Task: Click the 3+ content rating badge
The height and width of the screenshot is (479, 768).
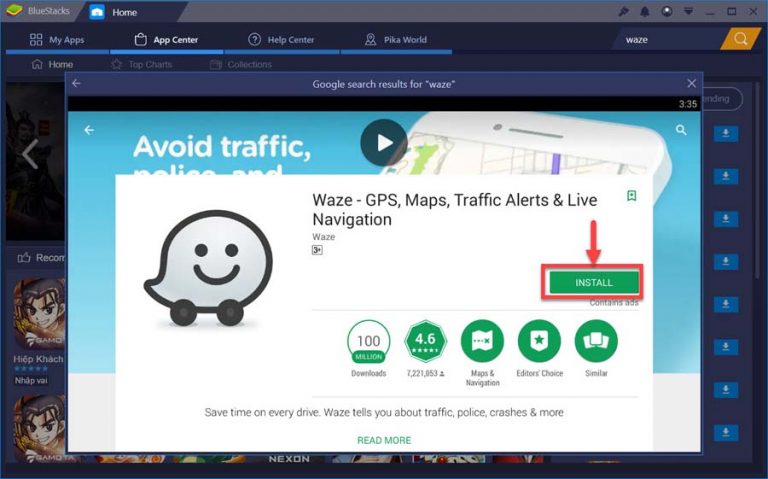Action: [317, 250]
